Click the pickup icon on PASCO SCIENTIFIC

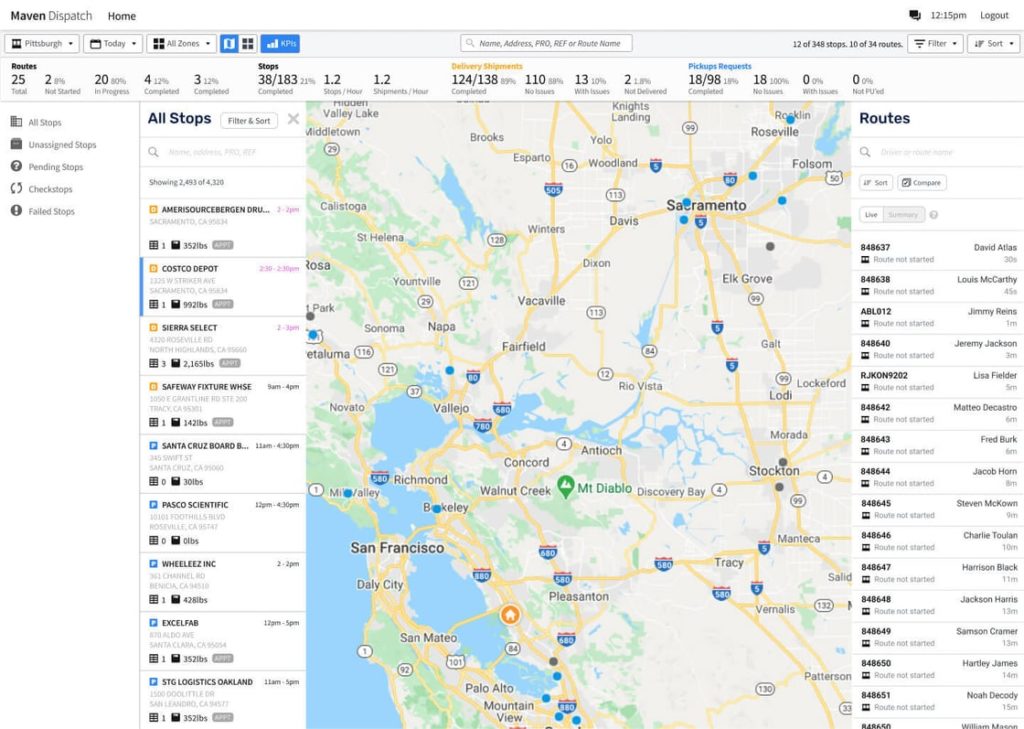point(153,505)
